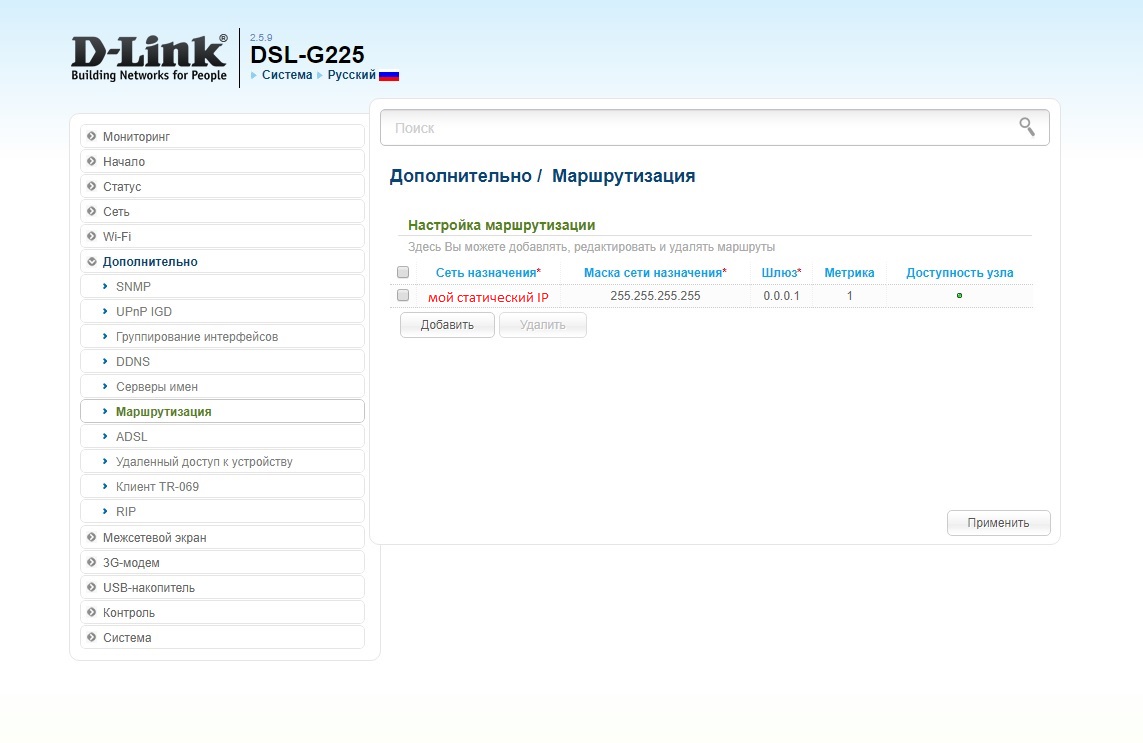
Task: Click the Поиск search input field
Action: 700,128
